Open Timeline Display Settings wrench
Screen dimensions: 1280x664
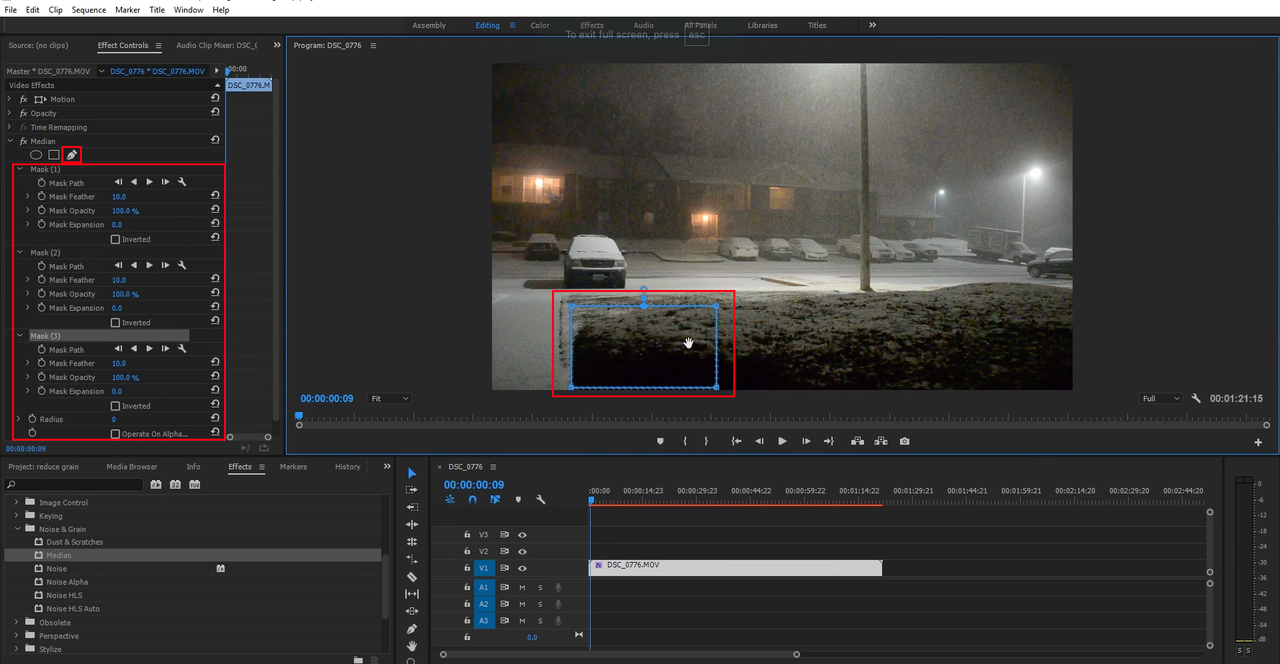click(541, 499)
